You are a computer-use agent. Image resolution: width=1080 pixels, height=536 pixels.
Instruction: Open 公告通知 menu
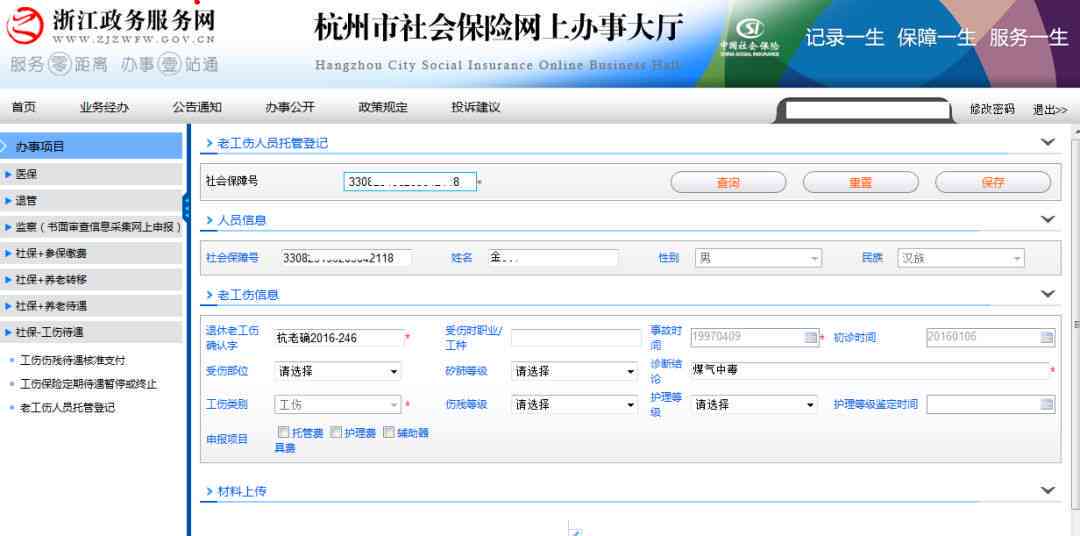[x=197, y=107]
